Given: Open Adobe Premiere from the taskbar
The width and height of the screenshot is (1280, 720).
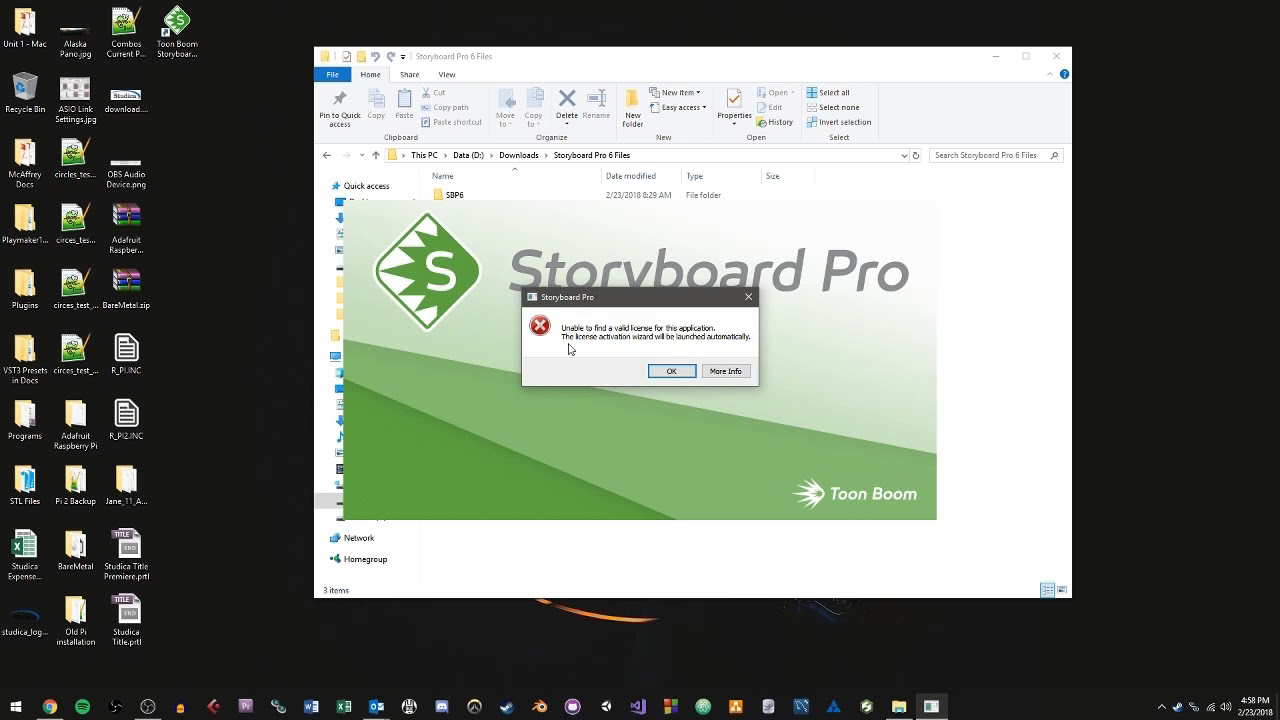Looking at the screenshot, I should click(x=246, y=707).
